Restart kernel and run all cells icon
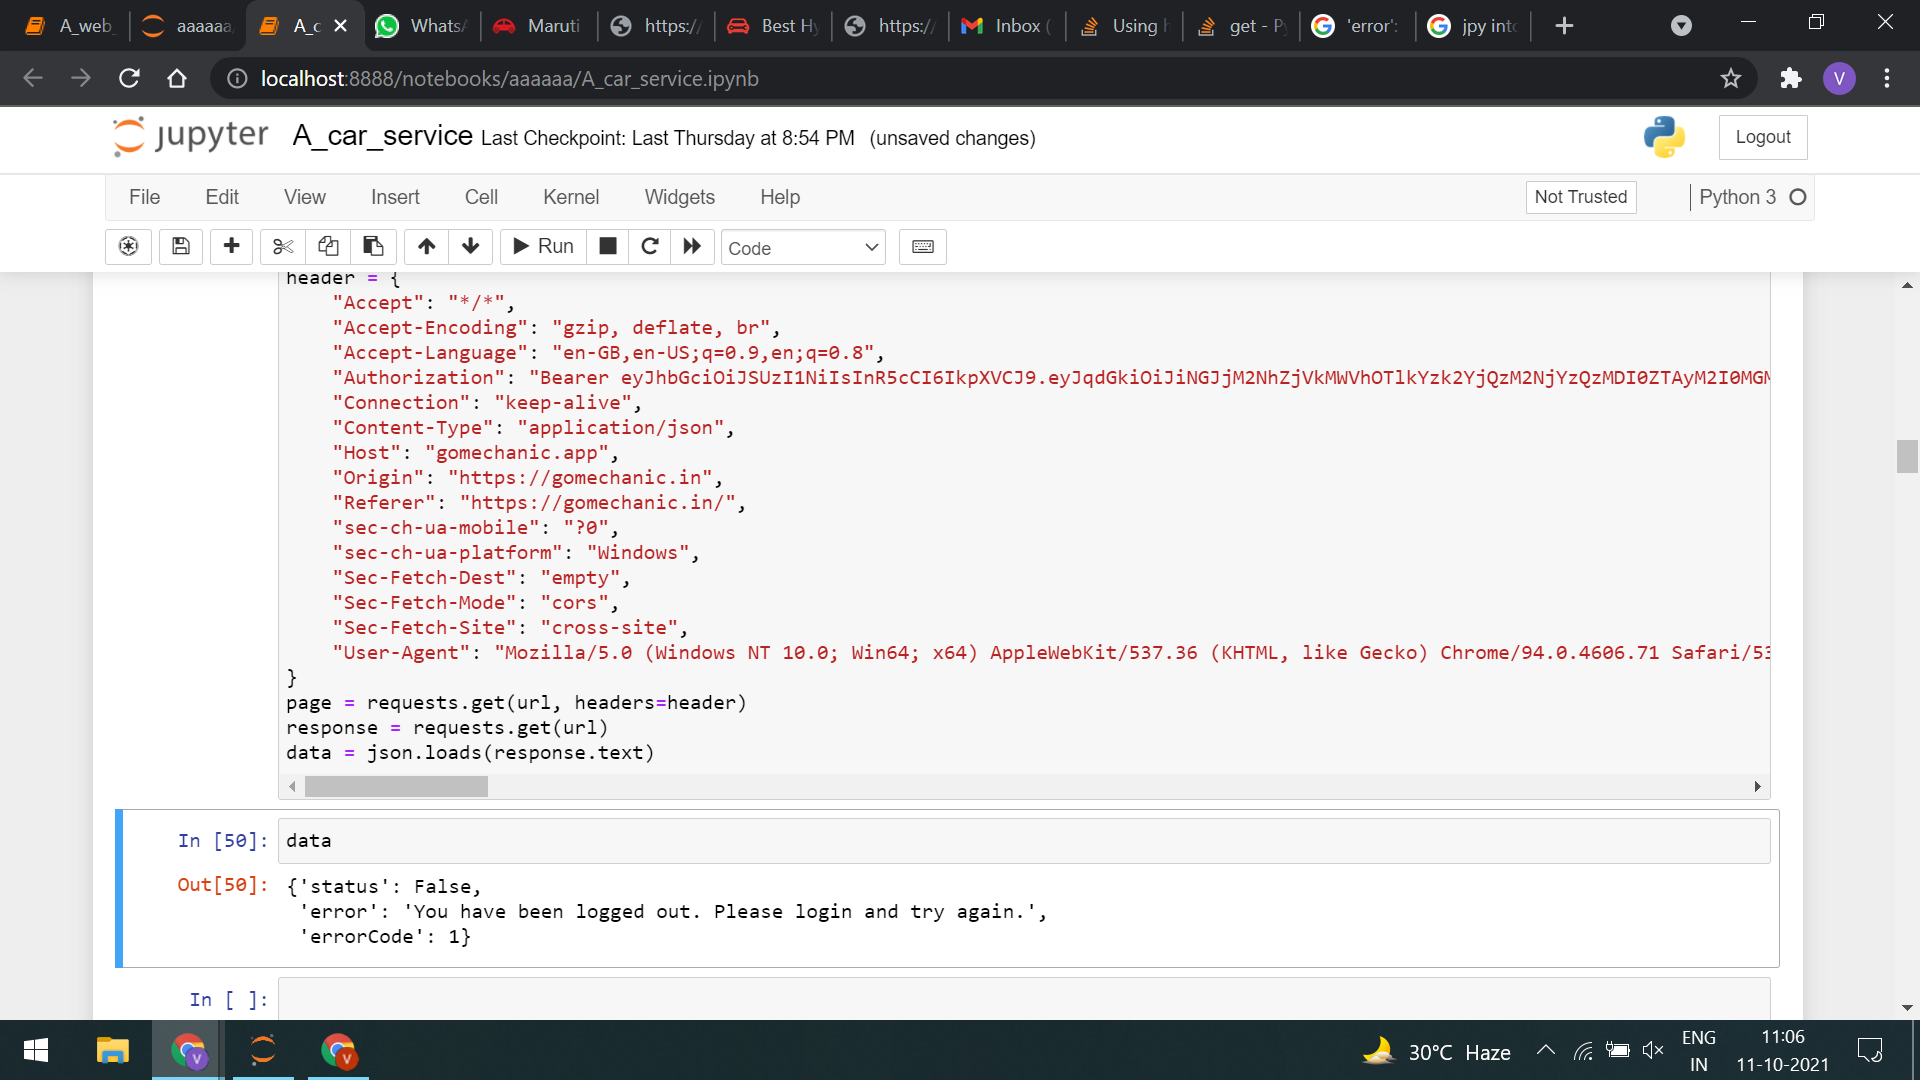The image size is (1920, 1080). point(692,246)
